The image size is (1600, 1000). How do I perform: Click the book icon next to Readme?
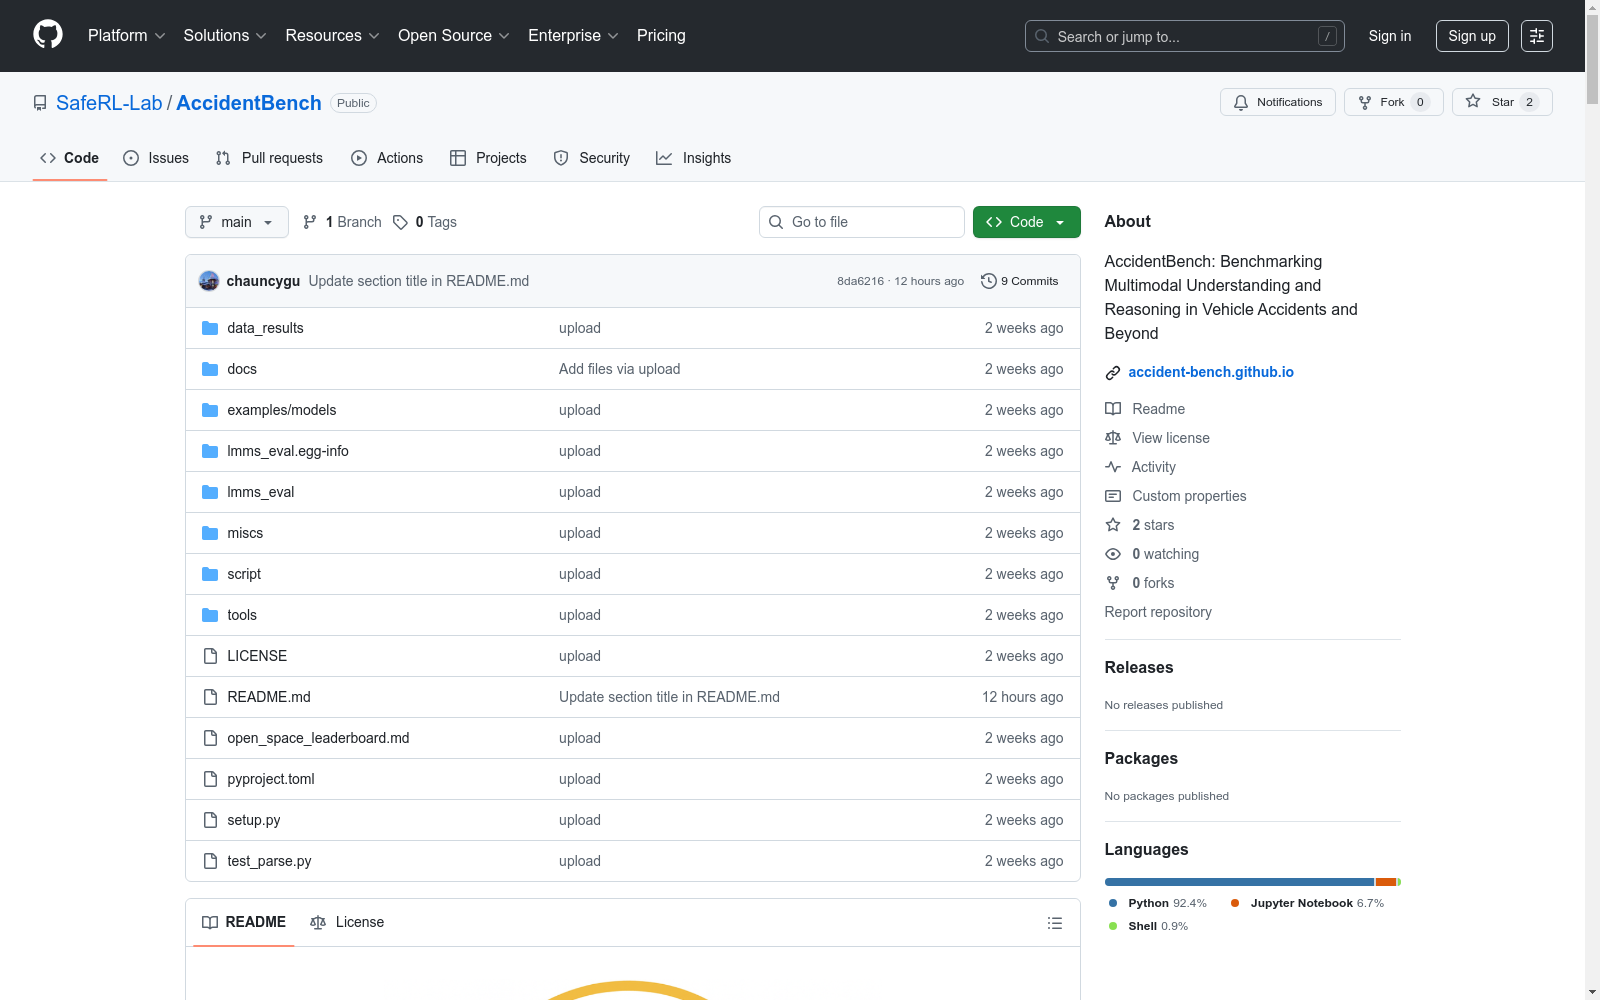tap(1113, 409)
